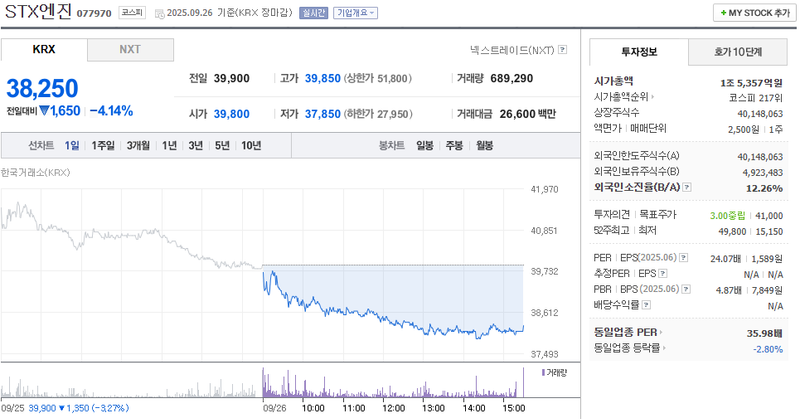
Task: Click the 저가 value 37,850
Action: click(x=322, y=114)
